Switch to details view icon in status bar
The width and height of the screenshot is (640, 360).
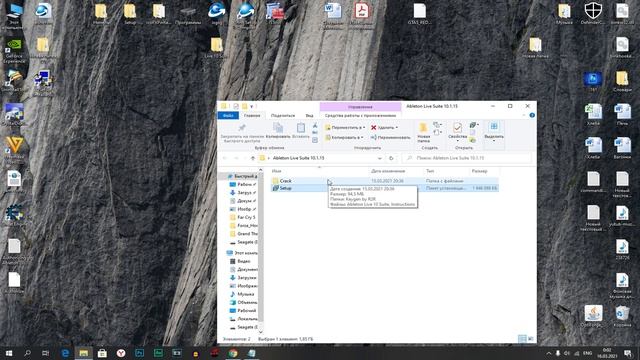pos(522,339)
